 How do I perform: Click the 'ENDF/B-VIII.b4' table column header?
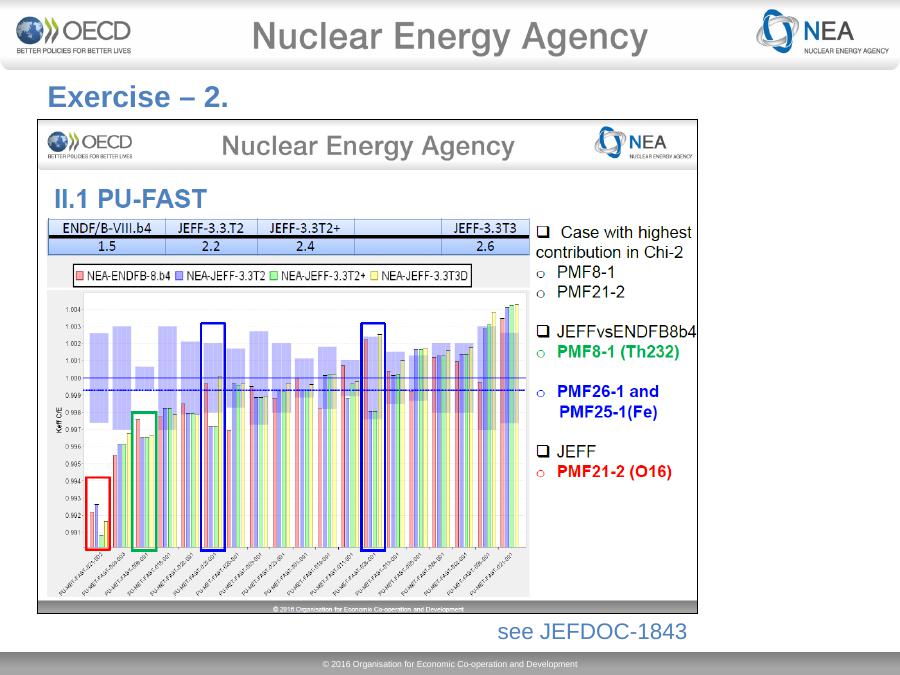pyautogui.click(x=107, y=228)
